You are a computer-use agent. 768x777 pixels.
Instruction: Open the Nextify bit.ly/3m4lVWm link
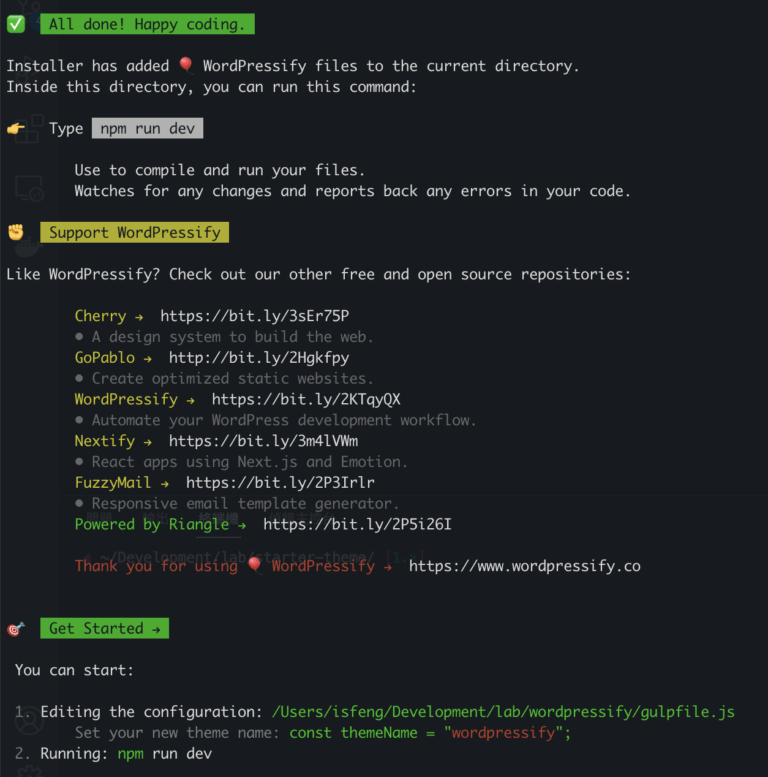pos(263,441)
